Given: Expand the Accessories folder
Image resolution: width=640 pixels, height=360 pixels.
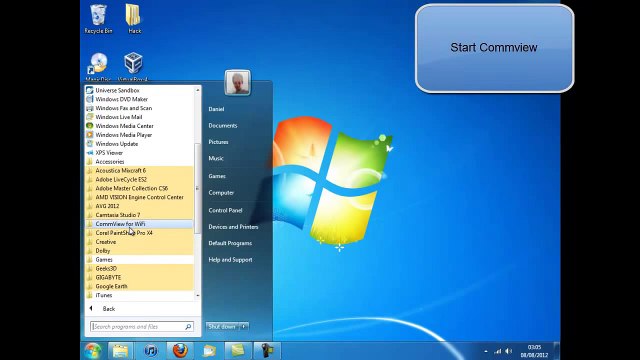Looking at the screenshot, I should point(139,162).
